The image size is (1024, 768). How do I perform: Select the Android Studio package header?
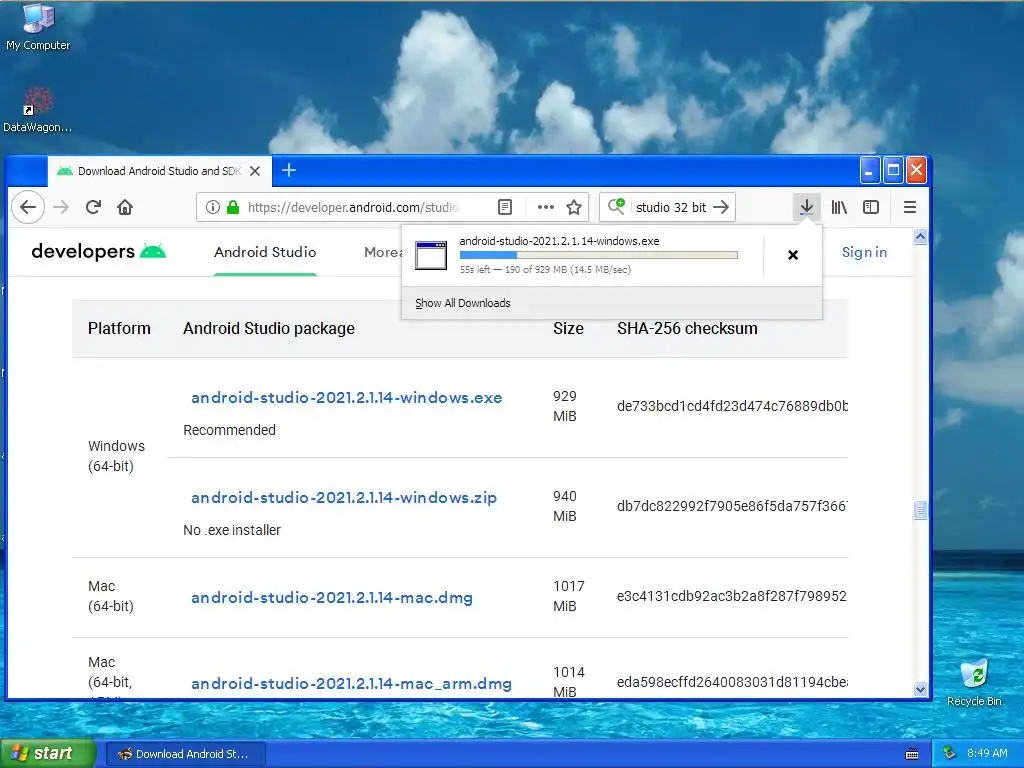click(x=268, y=328)
